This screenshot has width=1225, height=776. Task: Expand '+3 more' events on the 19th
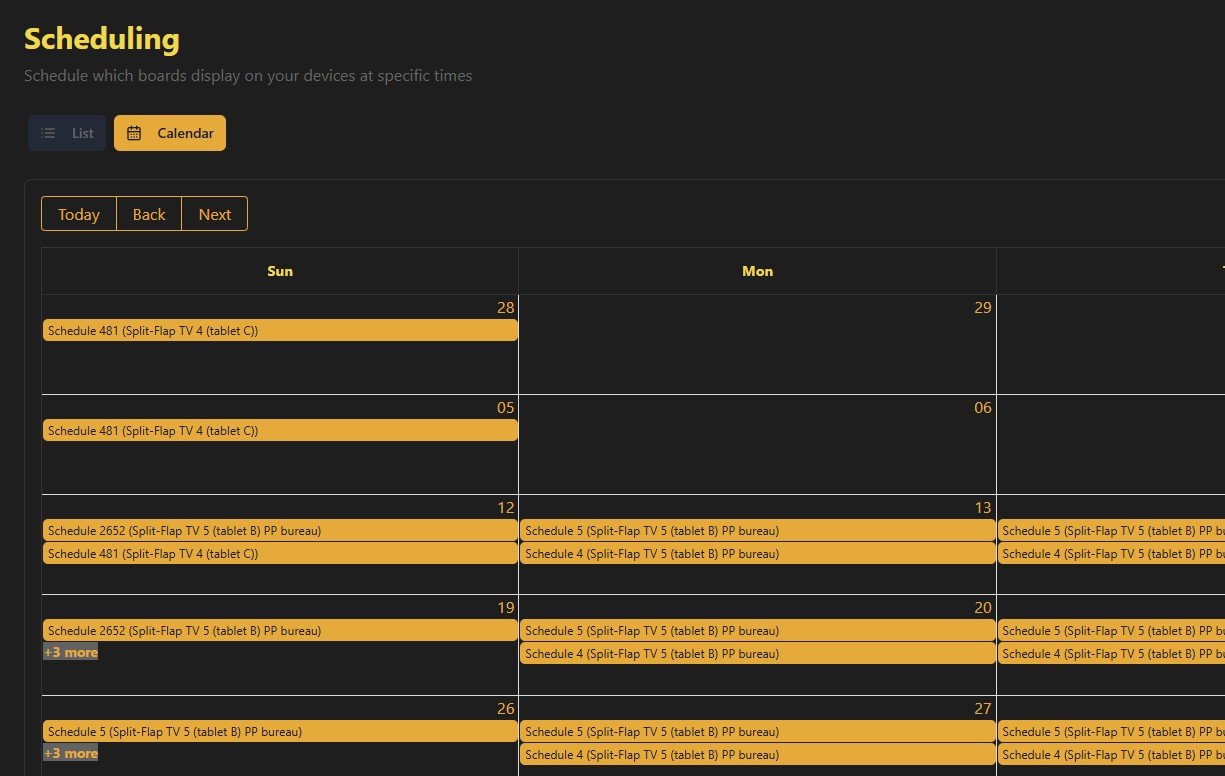[71, 653]
